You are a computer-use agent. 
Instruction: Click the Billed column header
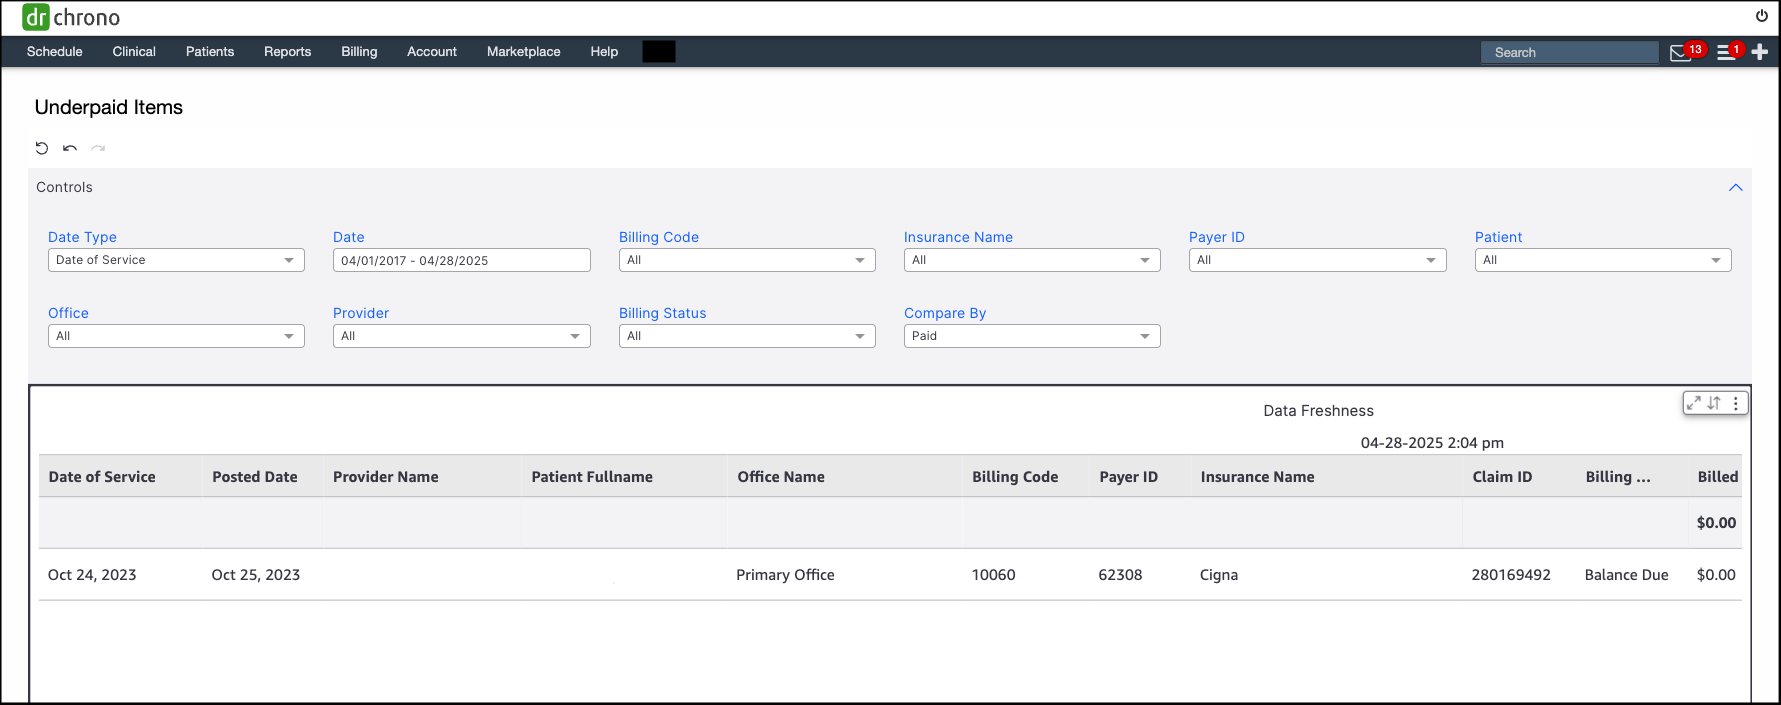click(1718, 477)
